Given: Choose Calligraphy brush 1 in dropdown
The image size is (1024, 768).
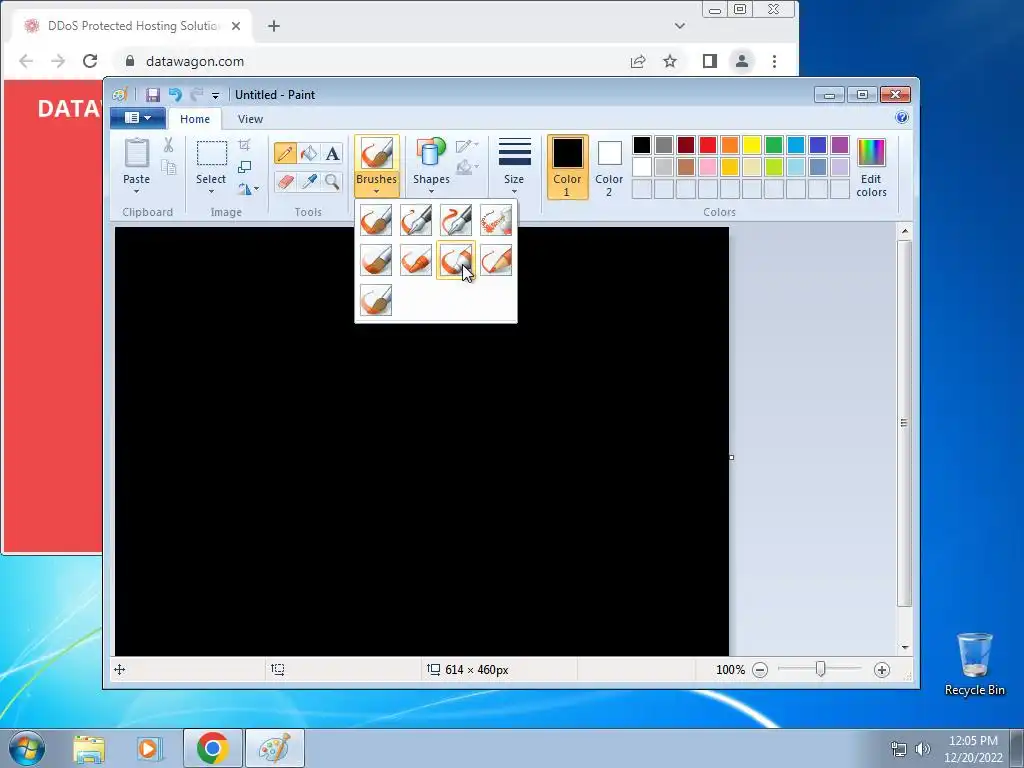Looking at the screenshot, I should 416,220.
